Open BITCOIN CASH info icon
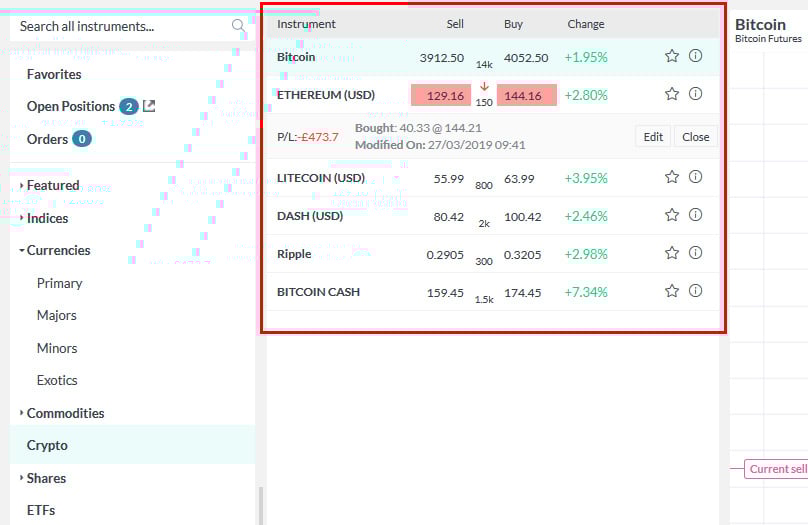 coord(695,291)
